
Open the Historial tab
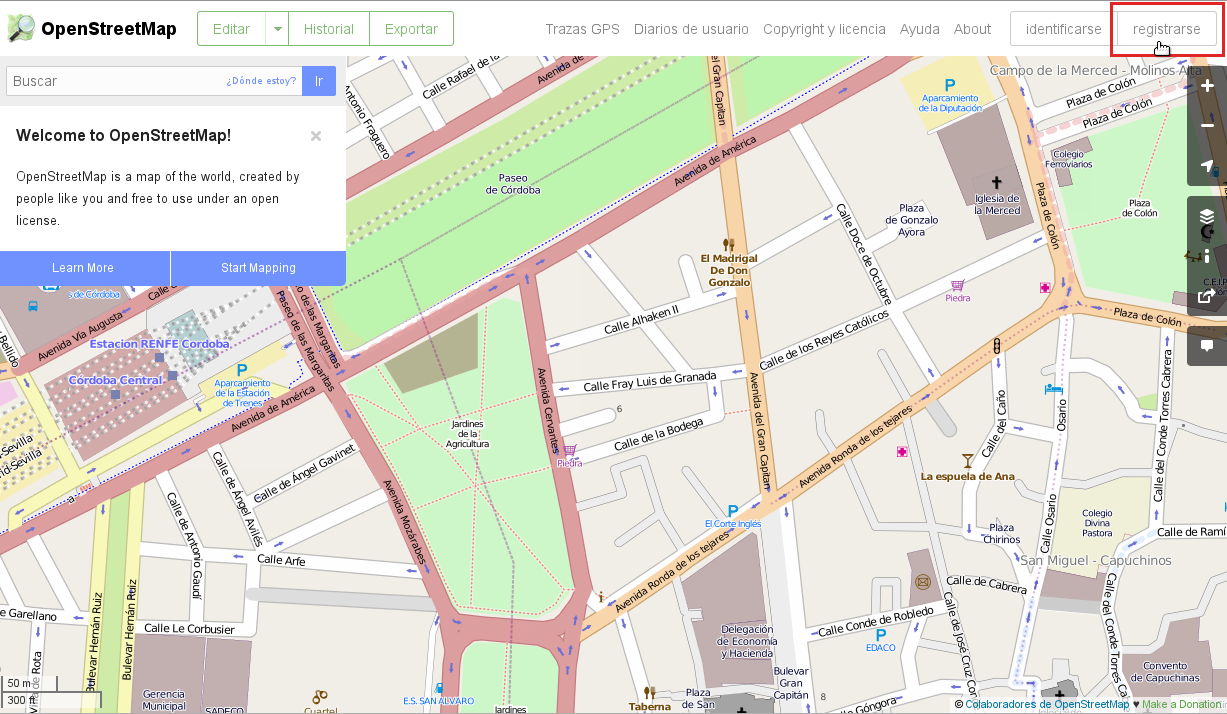coord(329,29)
